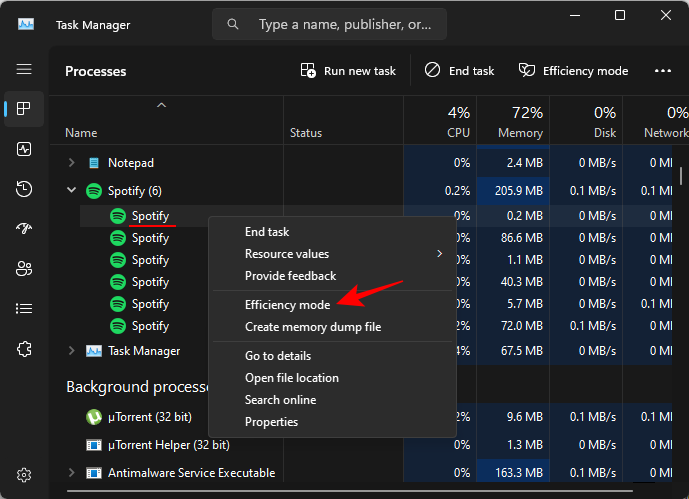Viewport: 689px width, 499px height.
Task: Select the Spotify child process using 72.0 MB
Action: [x=150, y=326]
